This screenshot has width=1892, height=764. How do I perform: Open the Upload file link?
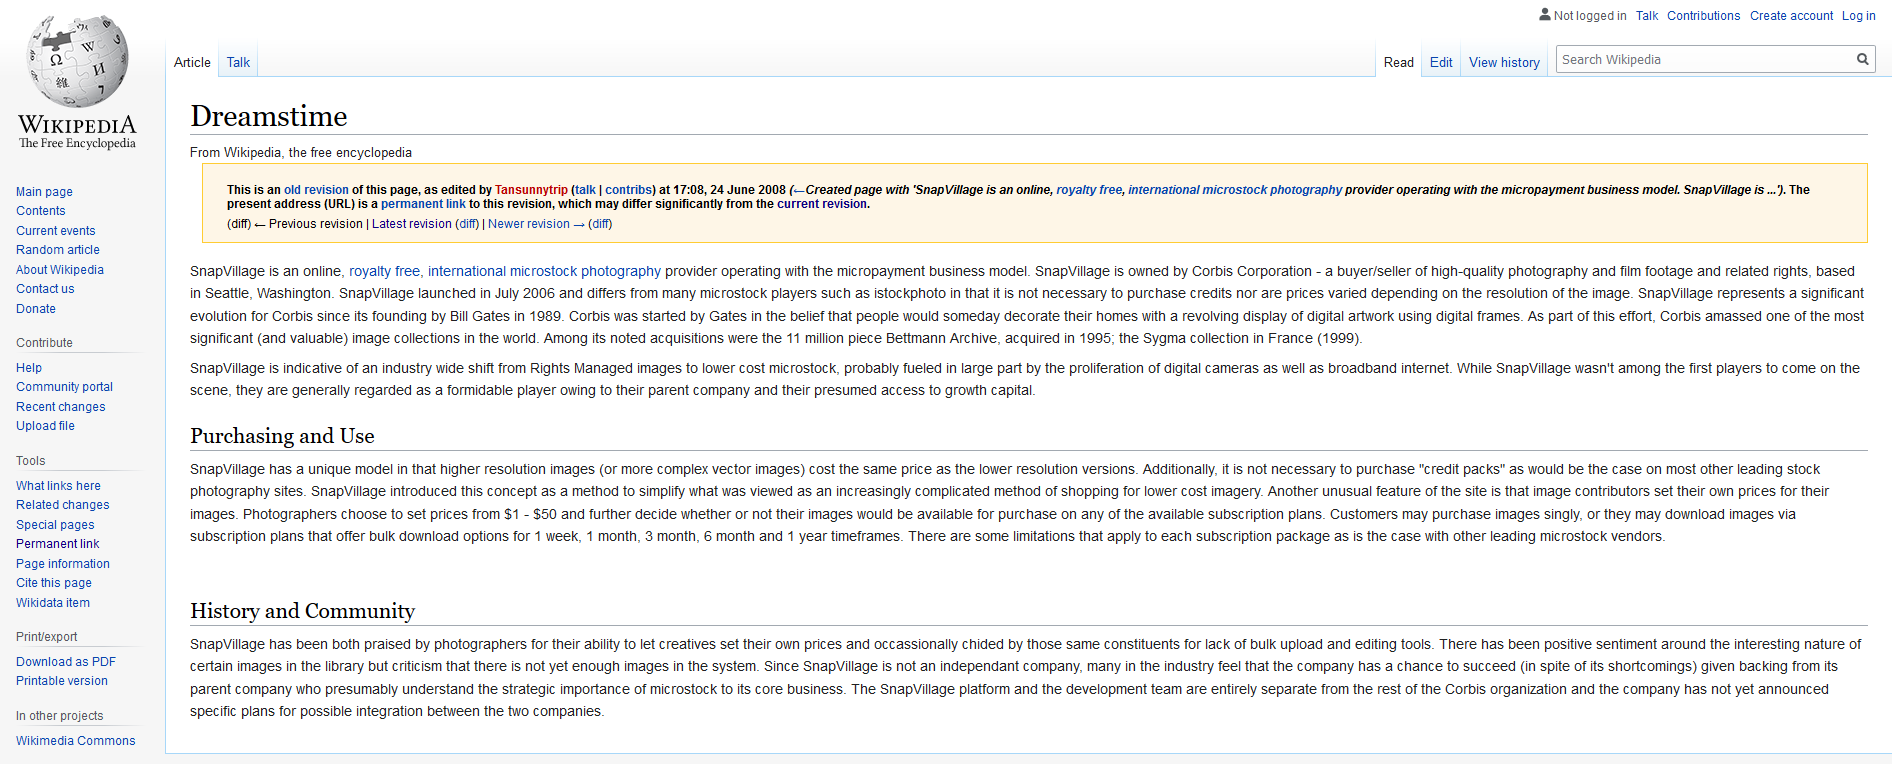45,426
